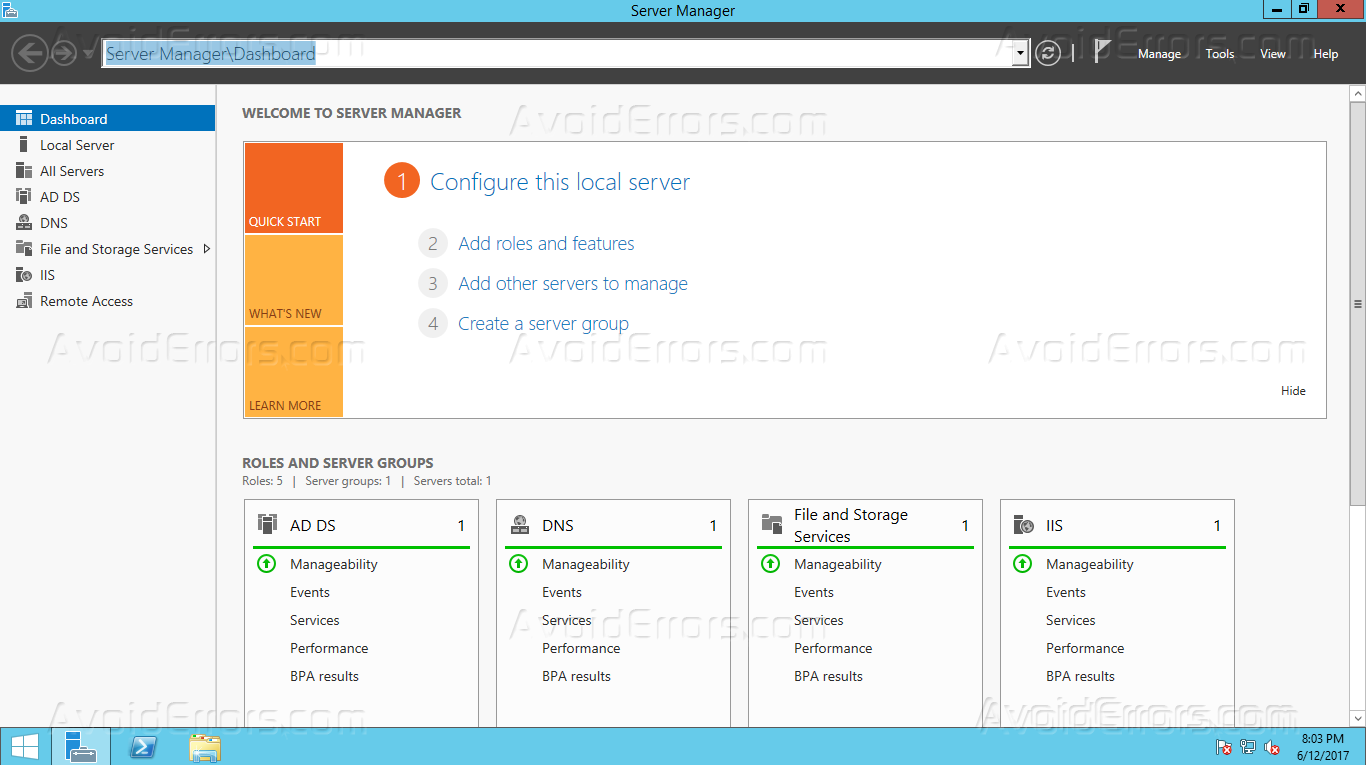Click the AD DS tile title
This screenshot has height=765, width=1366.
[313, 525]
